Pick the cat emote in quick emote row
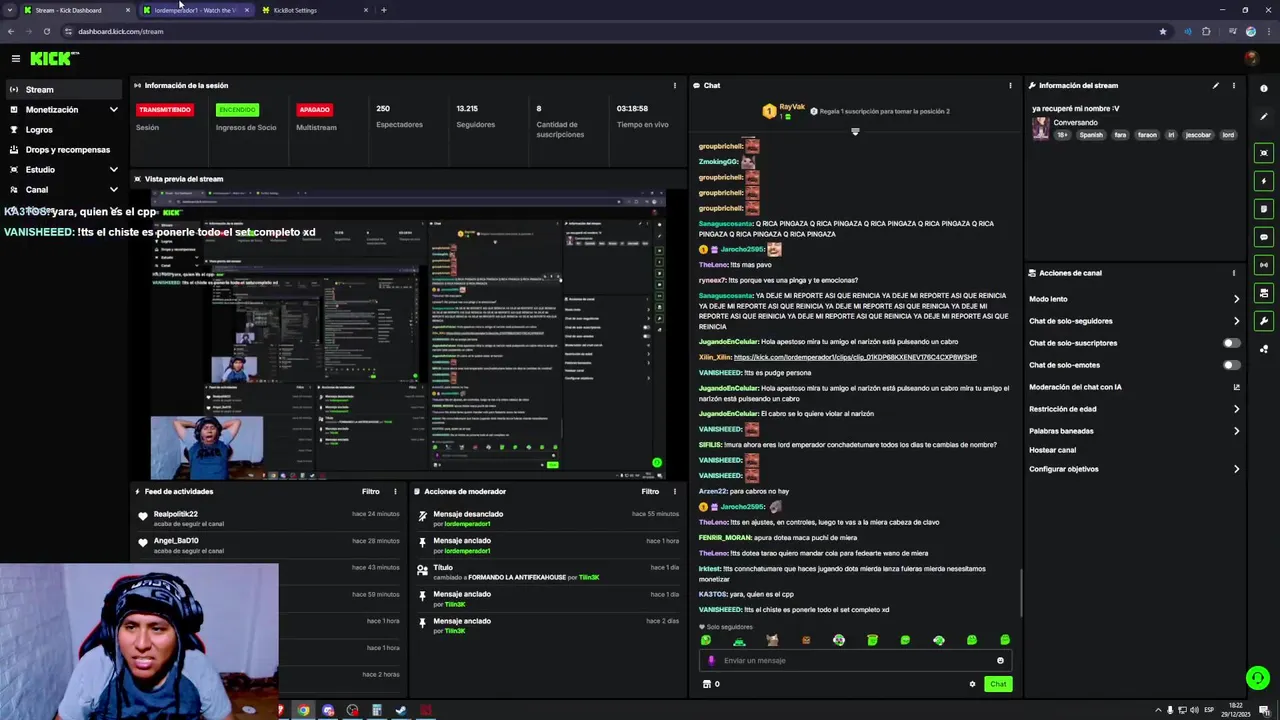1280x720 pixels. click(772, 640)
